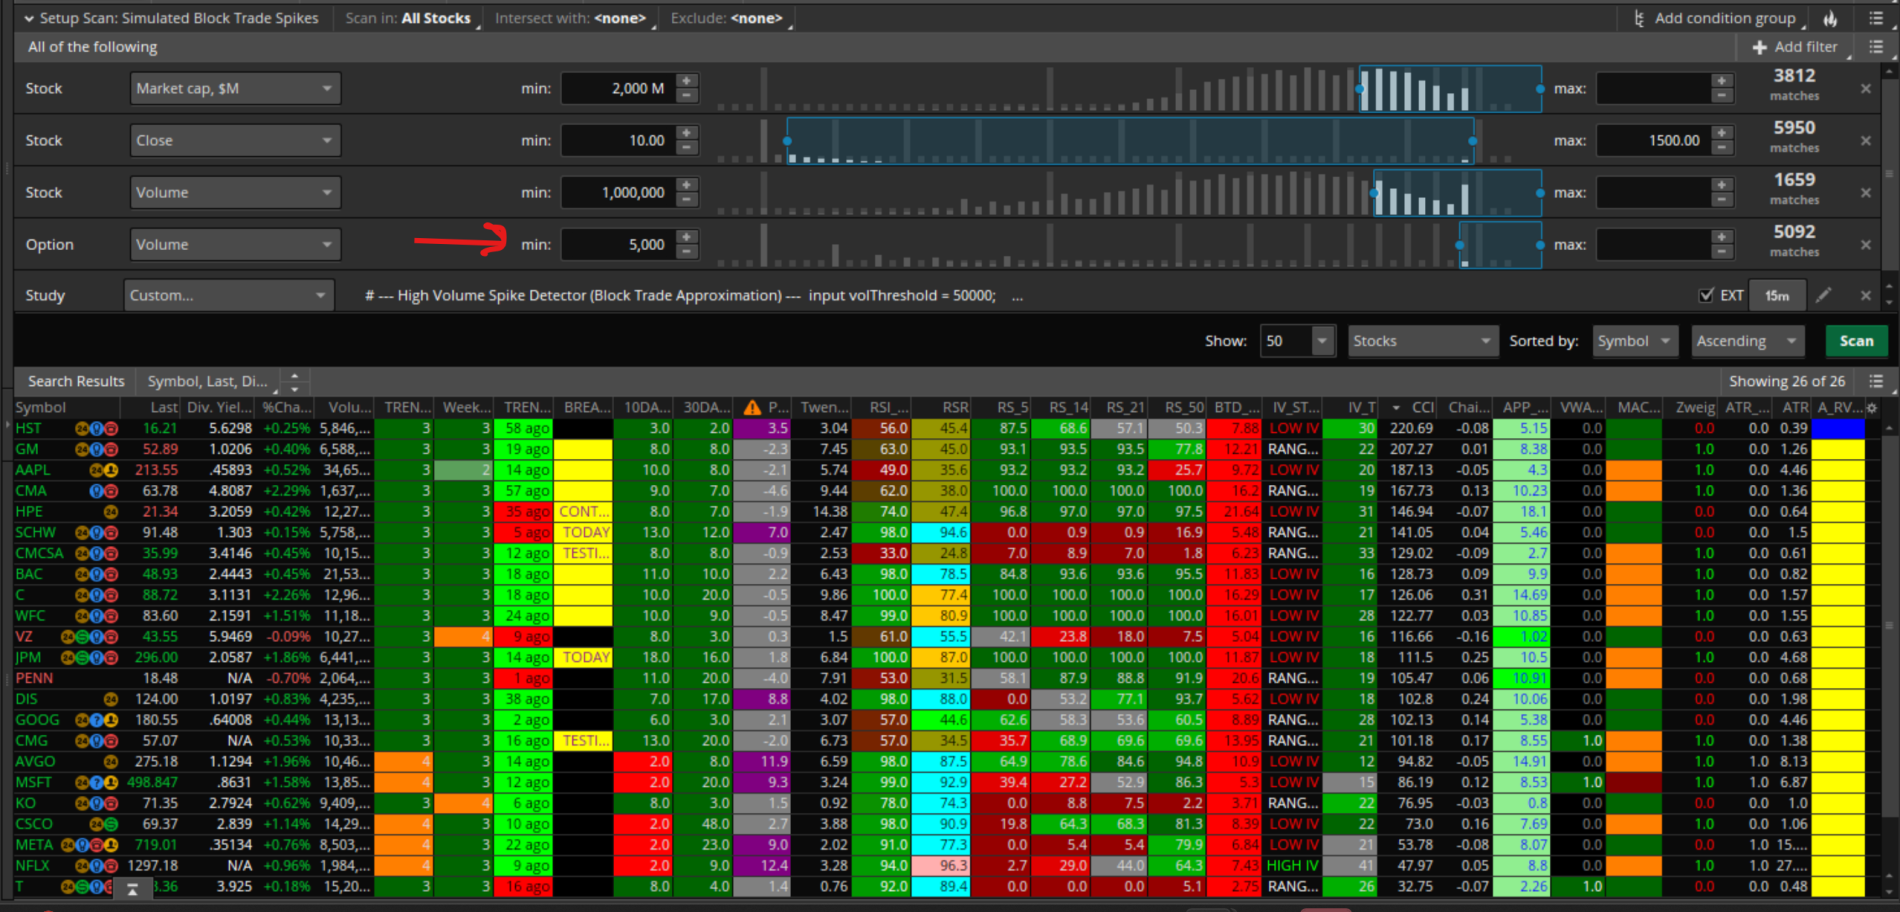This screenshot has width=1900, height=912.
Task: Click the Option Volume min range slider handle
Action: tap(1461, 245)
